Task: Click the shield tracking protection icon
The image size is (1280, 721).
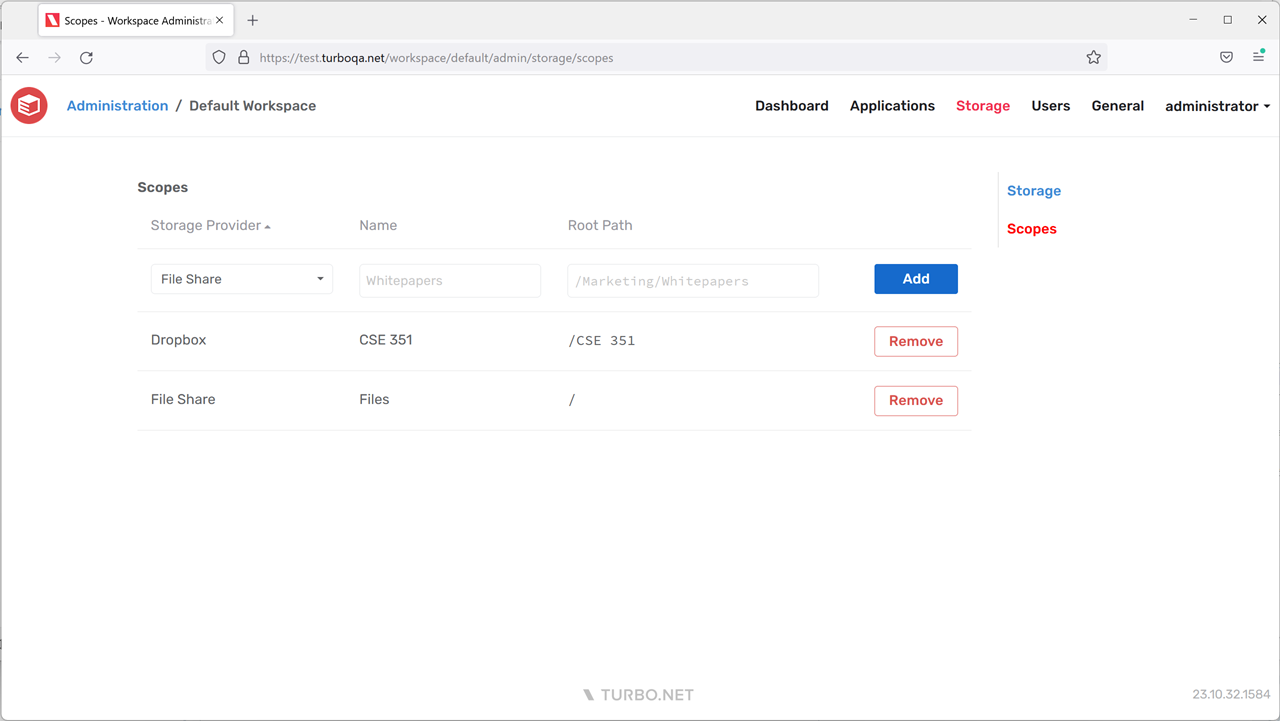Action: point(219,58)
